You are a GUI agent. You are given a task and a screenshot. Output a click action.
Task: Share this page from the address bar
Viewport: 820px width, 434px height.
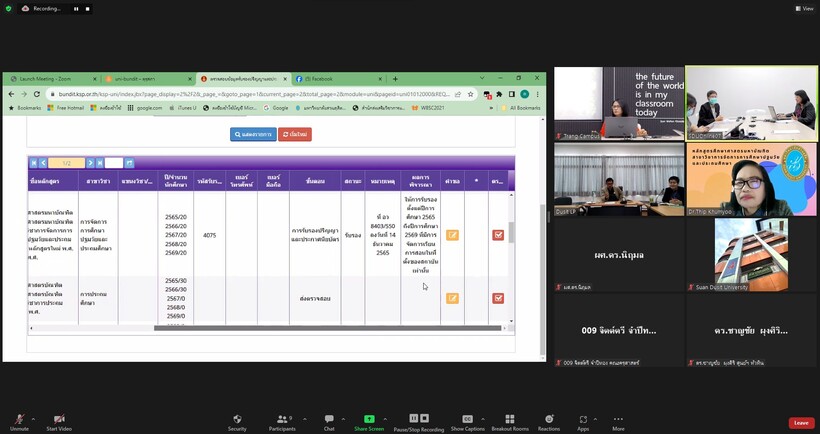(x=458, y=94)
